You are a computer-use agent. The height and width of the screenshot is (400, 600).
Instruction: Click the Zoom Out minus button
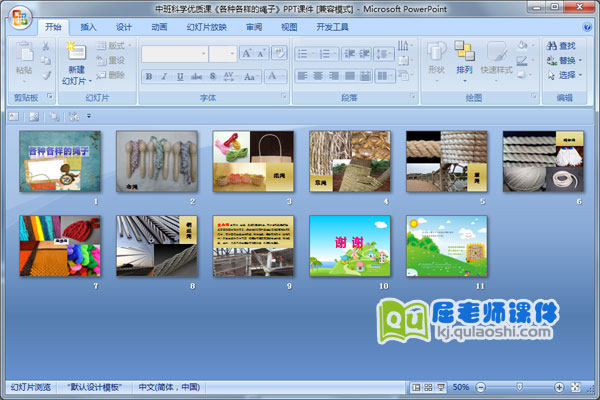point(481,387)
